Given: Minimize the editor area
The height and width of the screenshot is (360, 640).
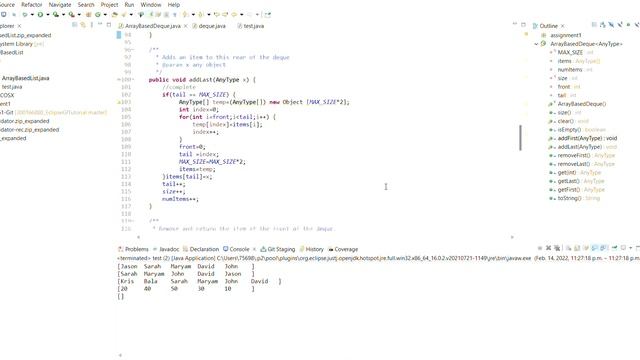Looking at the screenshot, I should tap(515, 24).
